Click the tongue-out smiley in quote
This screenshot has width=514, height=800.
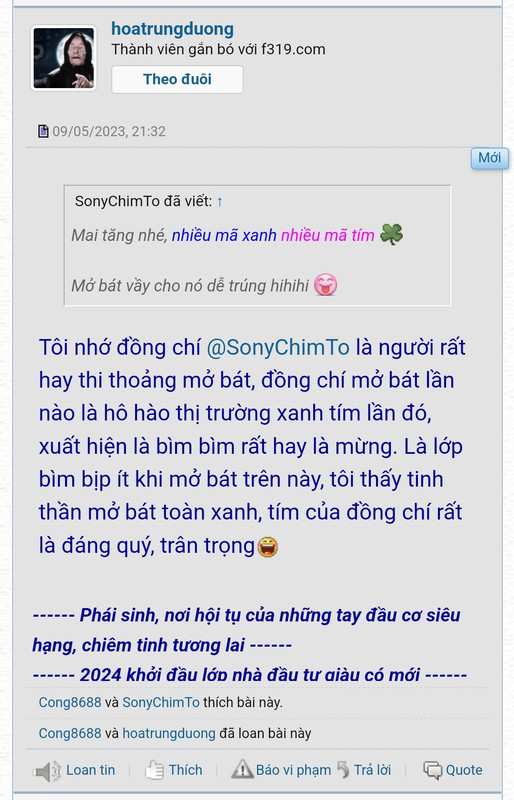point(325,285)
